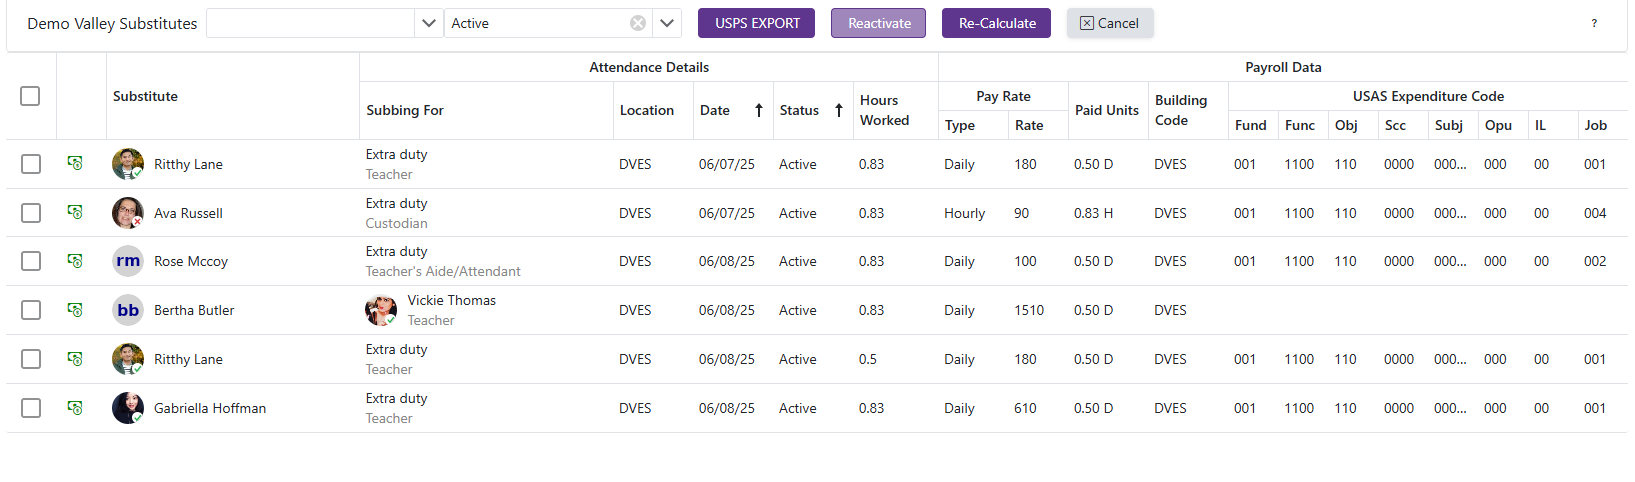Open the help question mark icon
This screenshot has height=482, width=1635.
[1594, 23]
